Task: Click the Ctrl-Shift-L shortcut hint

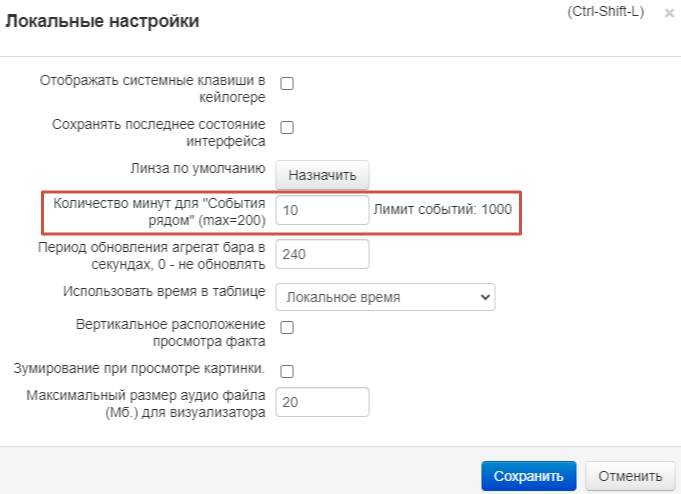Action: 608,12
